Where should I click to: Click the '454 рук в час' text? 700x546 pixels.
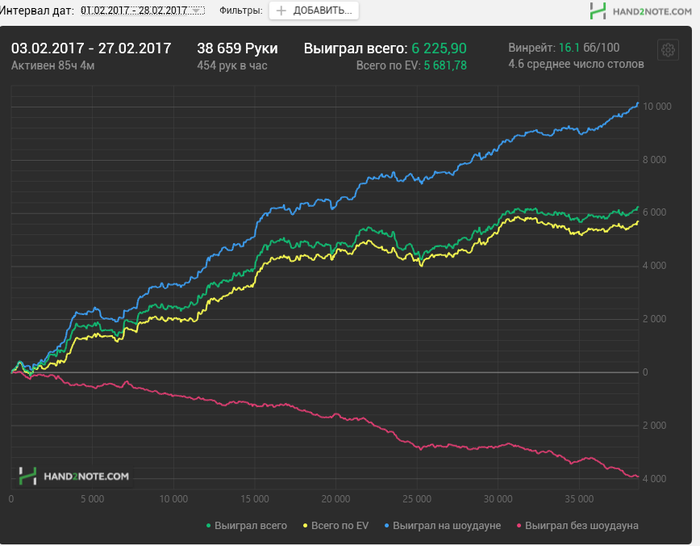click(x=232, y=66)
